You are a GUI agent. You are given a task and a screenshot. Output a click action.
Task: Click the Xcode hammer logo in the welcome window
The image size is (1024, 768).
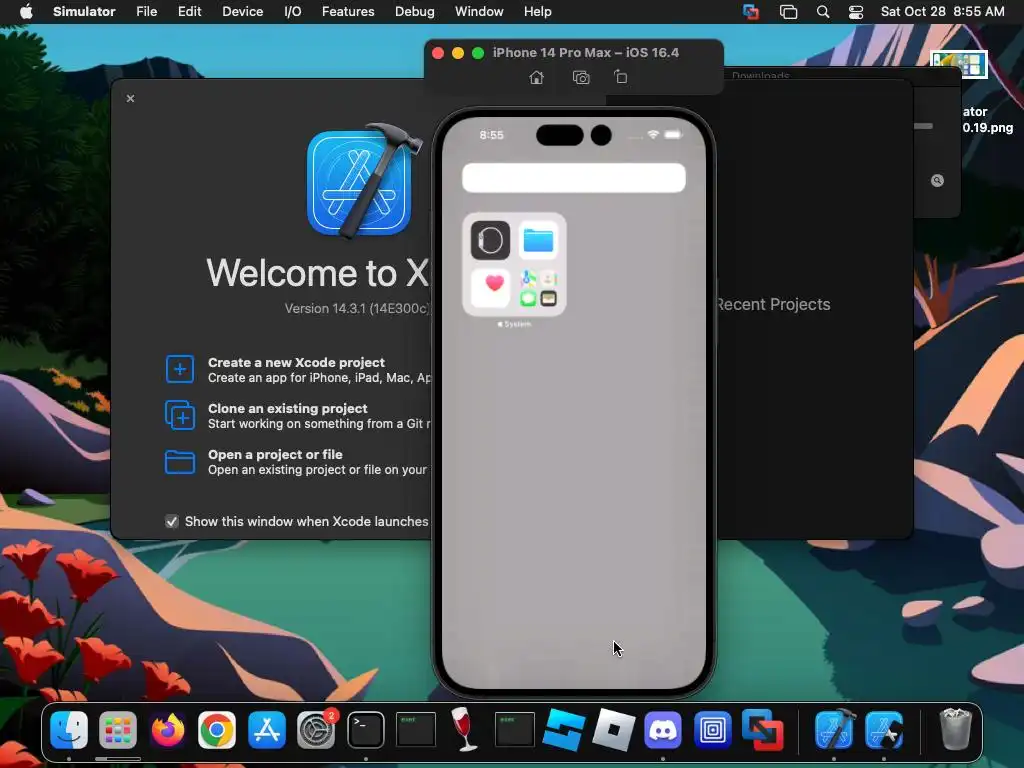[363, 182]
